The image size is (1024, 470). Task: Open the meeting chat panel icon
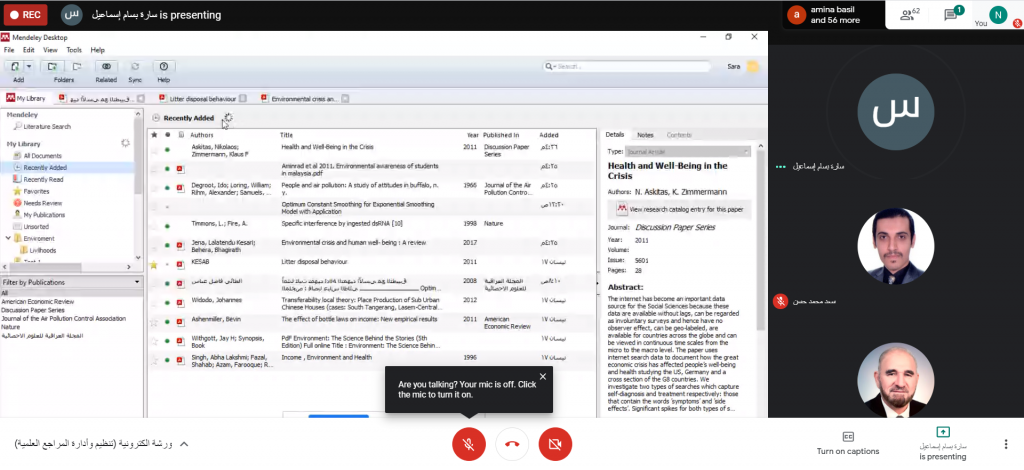952,14
